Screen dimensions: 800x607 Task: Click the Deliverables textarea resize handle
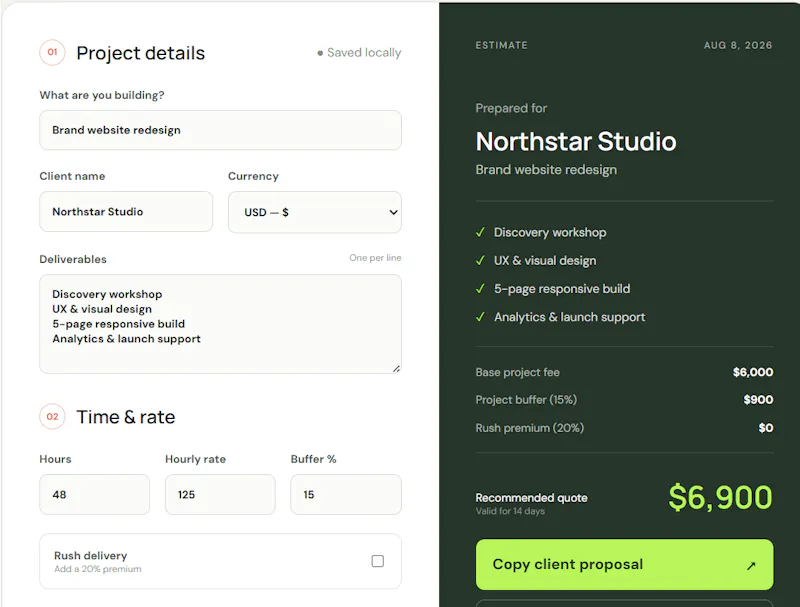(x=396, y=368)
